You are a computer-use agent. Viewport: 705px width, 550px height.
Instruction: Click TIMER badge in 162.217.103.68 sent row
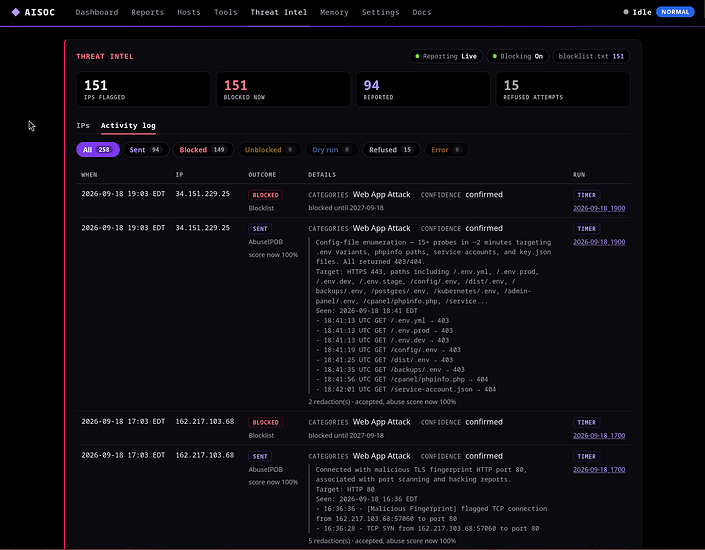tap(586, 456)
